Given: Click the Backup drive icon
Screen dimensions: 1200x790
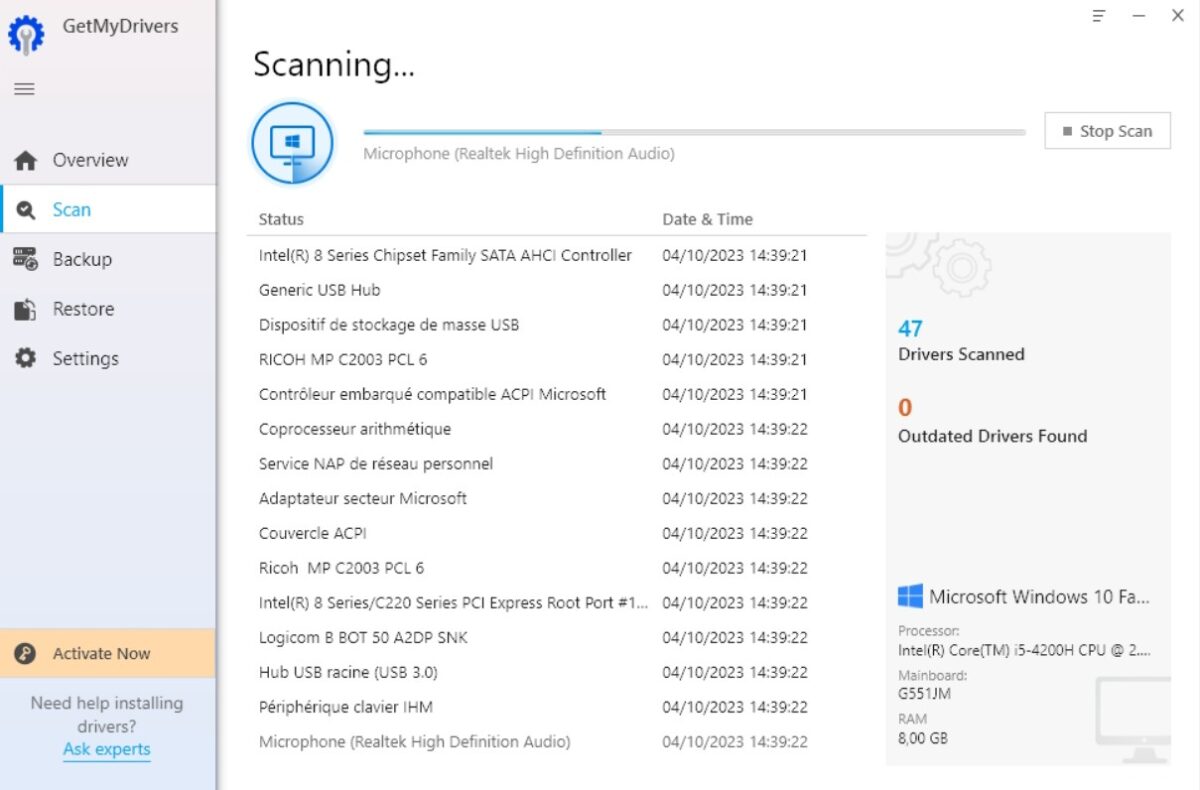Looking at the screenshot, I should [25, 259].
